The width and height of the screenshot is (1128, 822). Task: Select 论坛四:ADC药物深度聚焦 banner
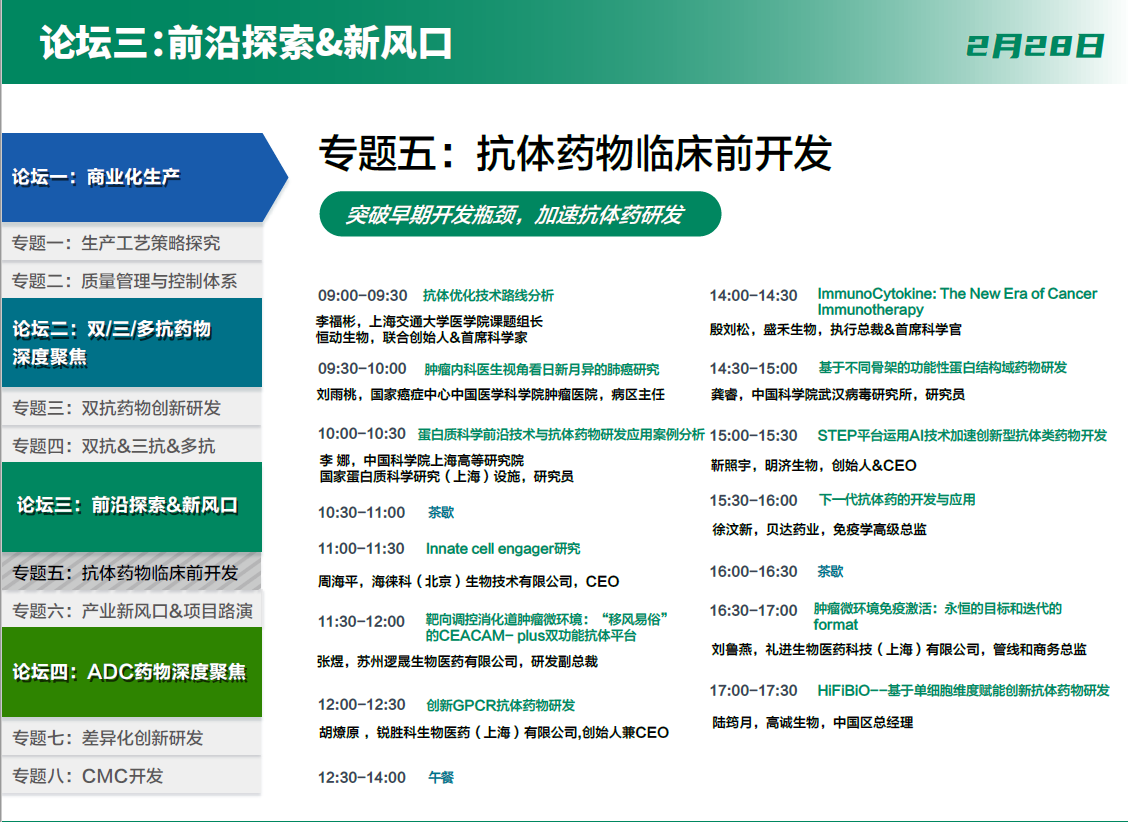click(130, 672)
